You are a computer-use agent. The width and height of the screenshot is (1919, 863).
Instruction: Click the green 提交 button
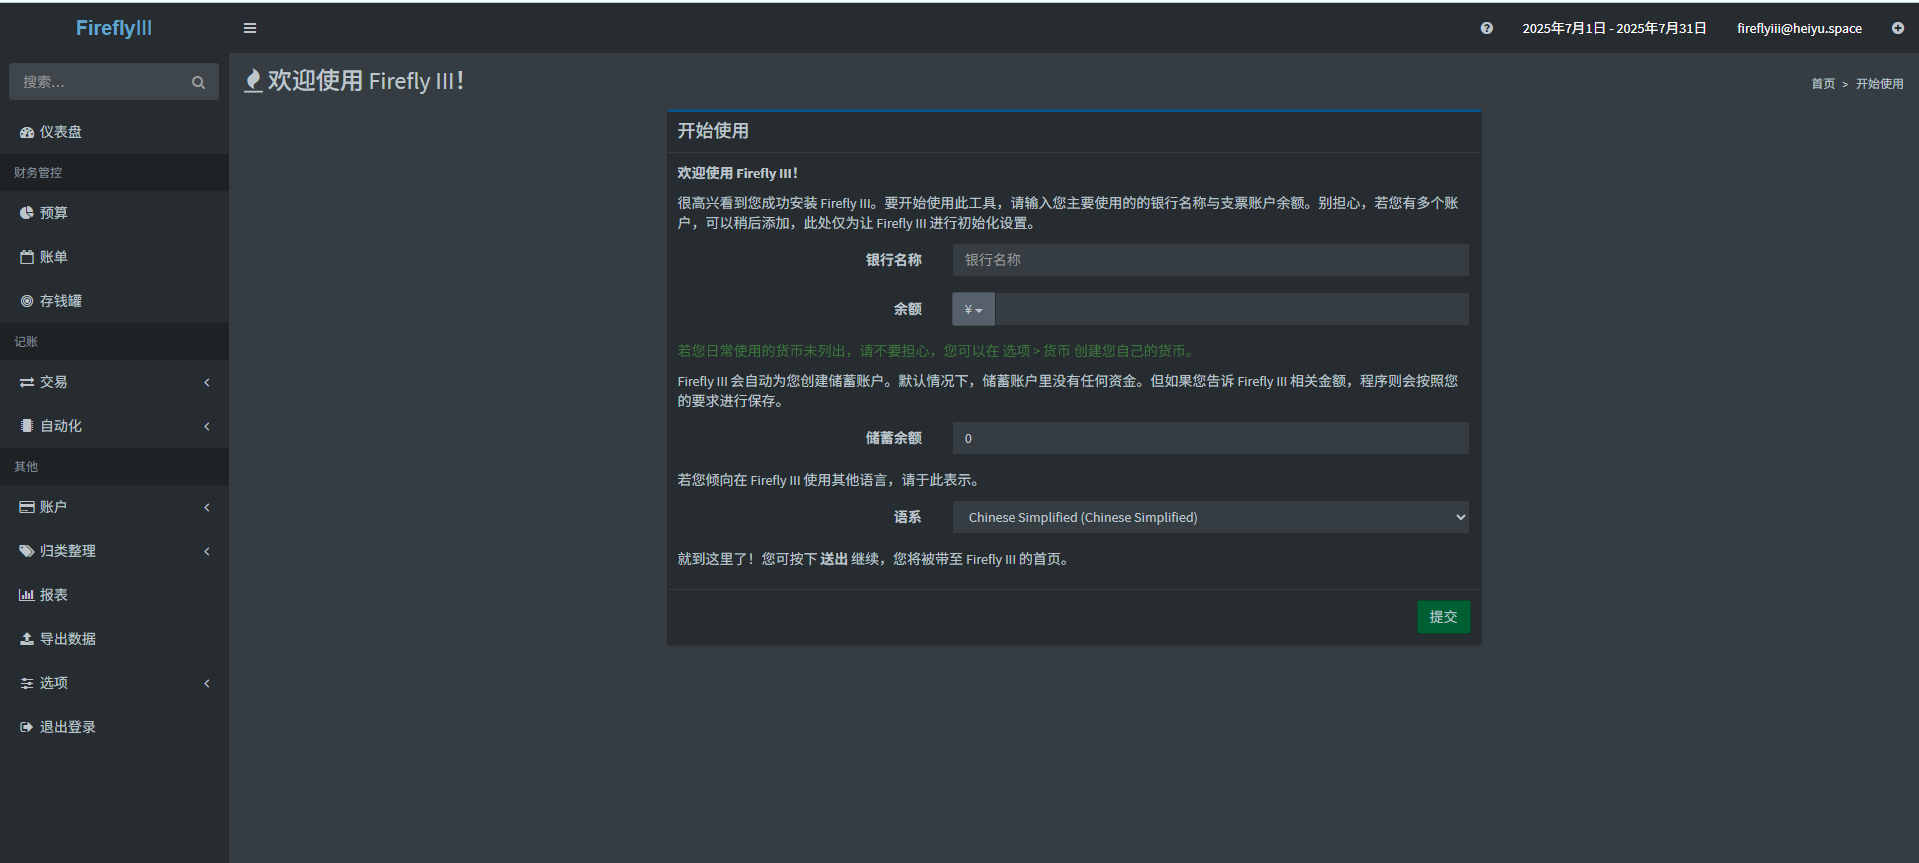tap(1443, 617)
